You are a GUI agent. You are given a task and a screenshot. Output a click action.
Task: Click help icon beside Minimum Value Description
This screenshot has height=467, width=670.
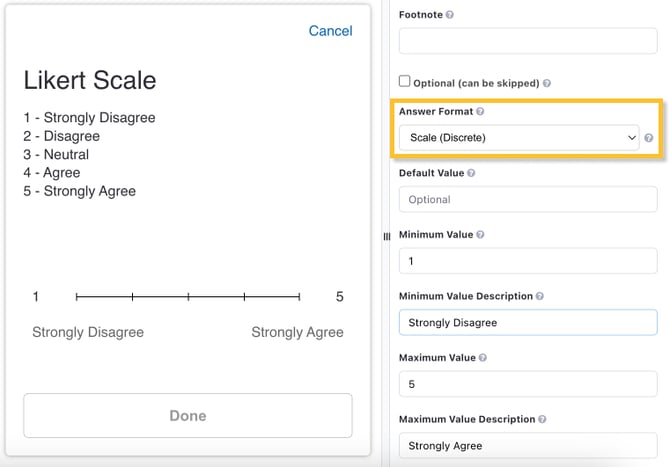540,297
